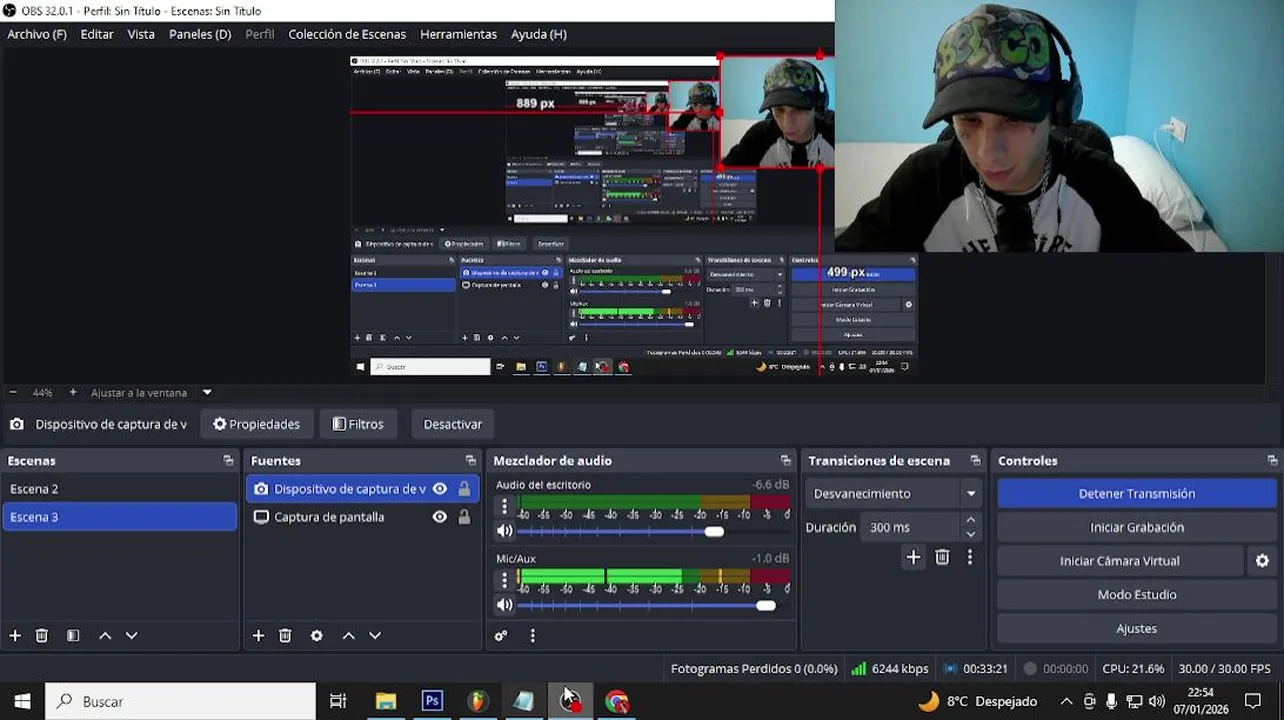1284x720 pixels.
Task: Open advanced audio properties gears icon
Action: click(501, 635)
